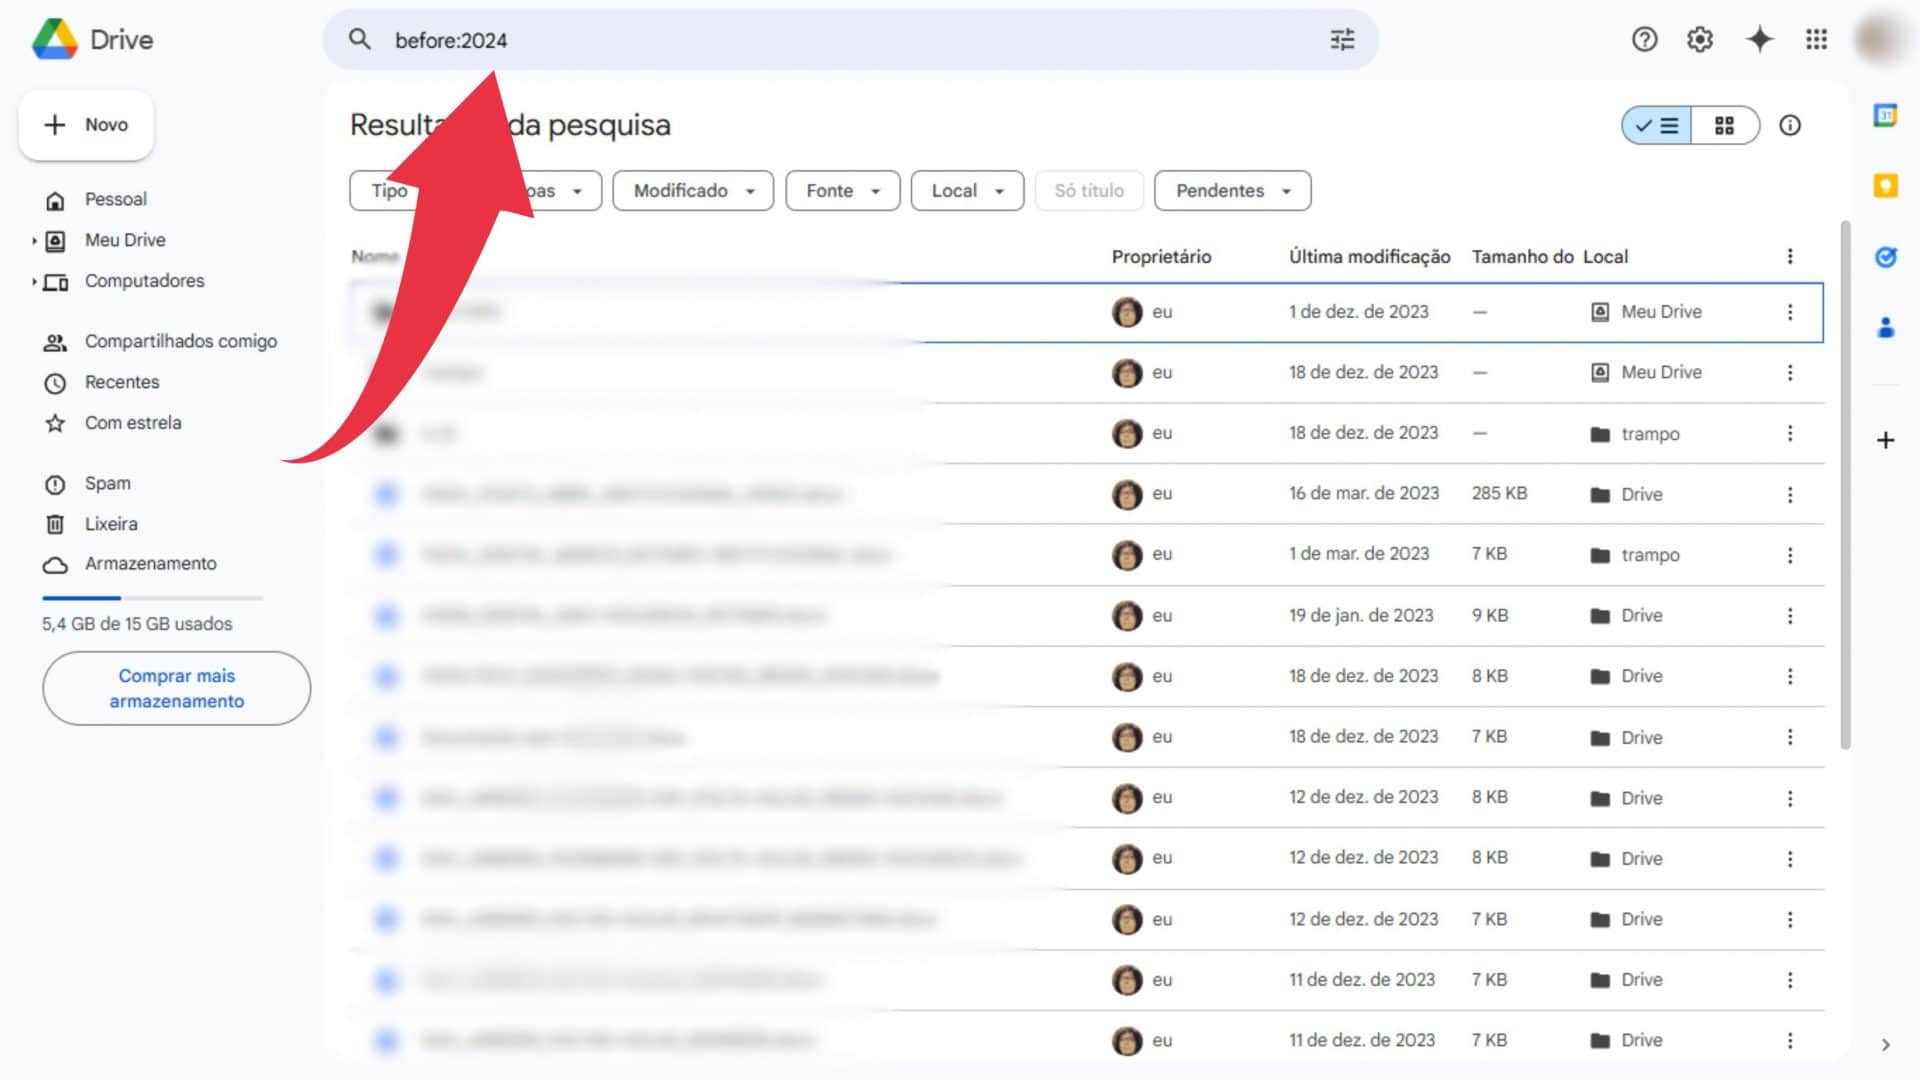1920x1080 pixels.
Task: Open the Gemini sparkle icon
Action: [1760, 40]
